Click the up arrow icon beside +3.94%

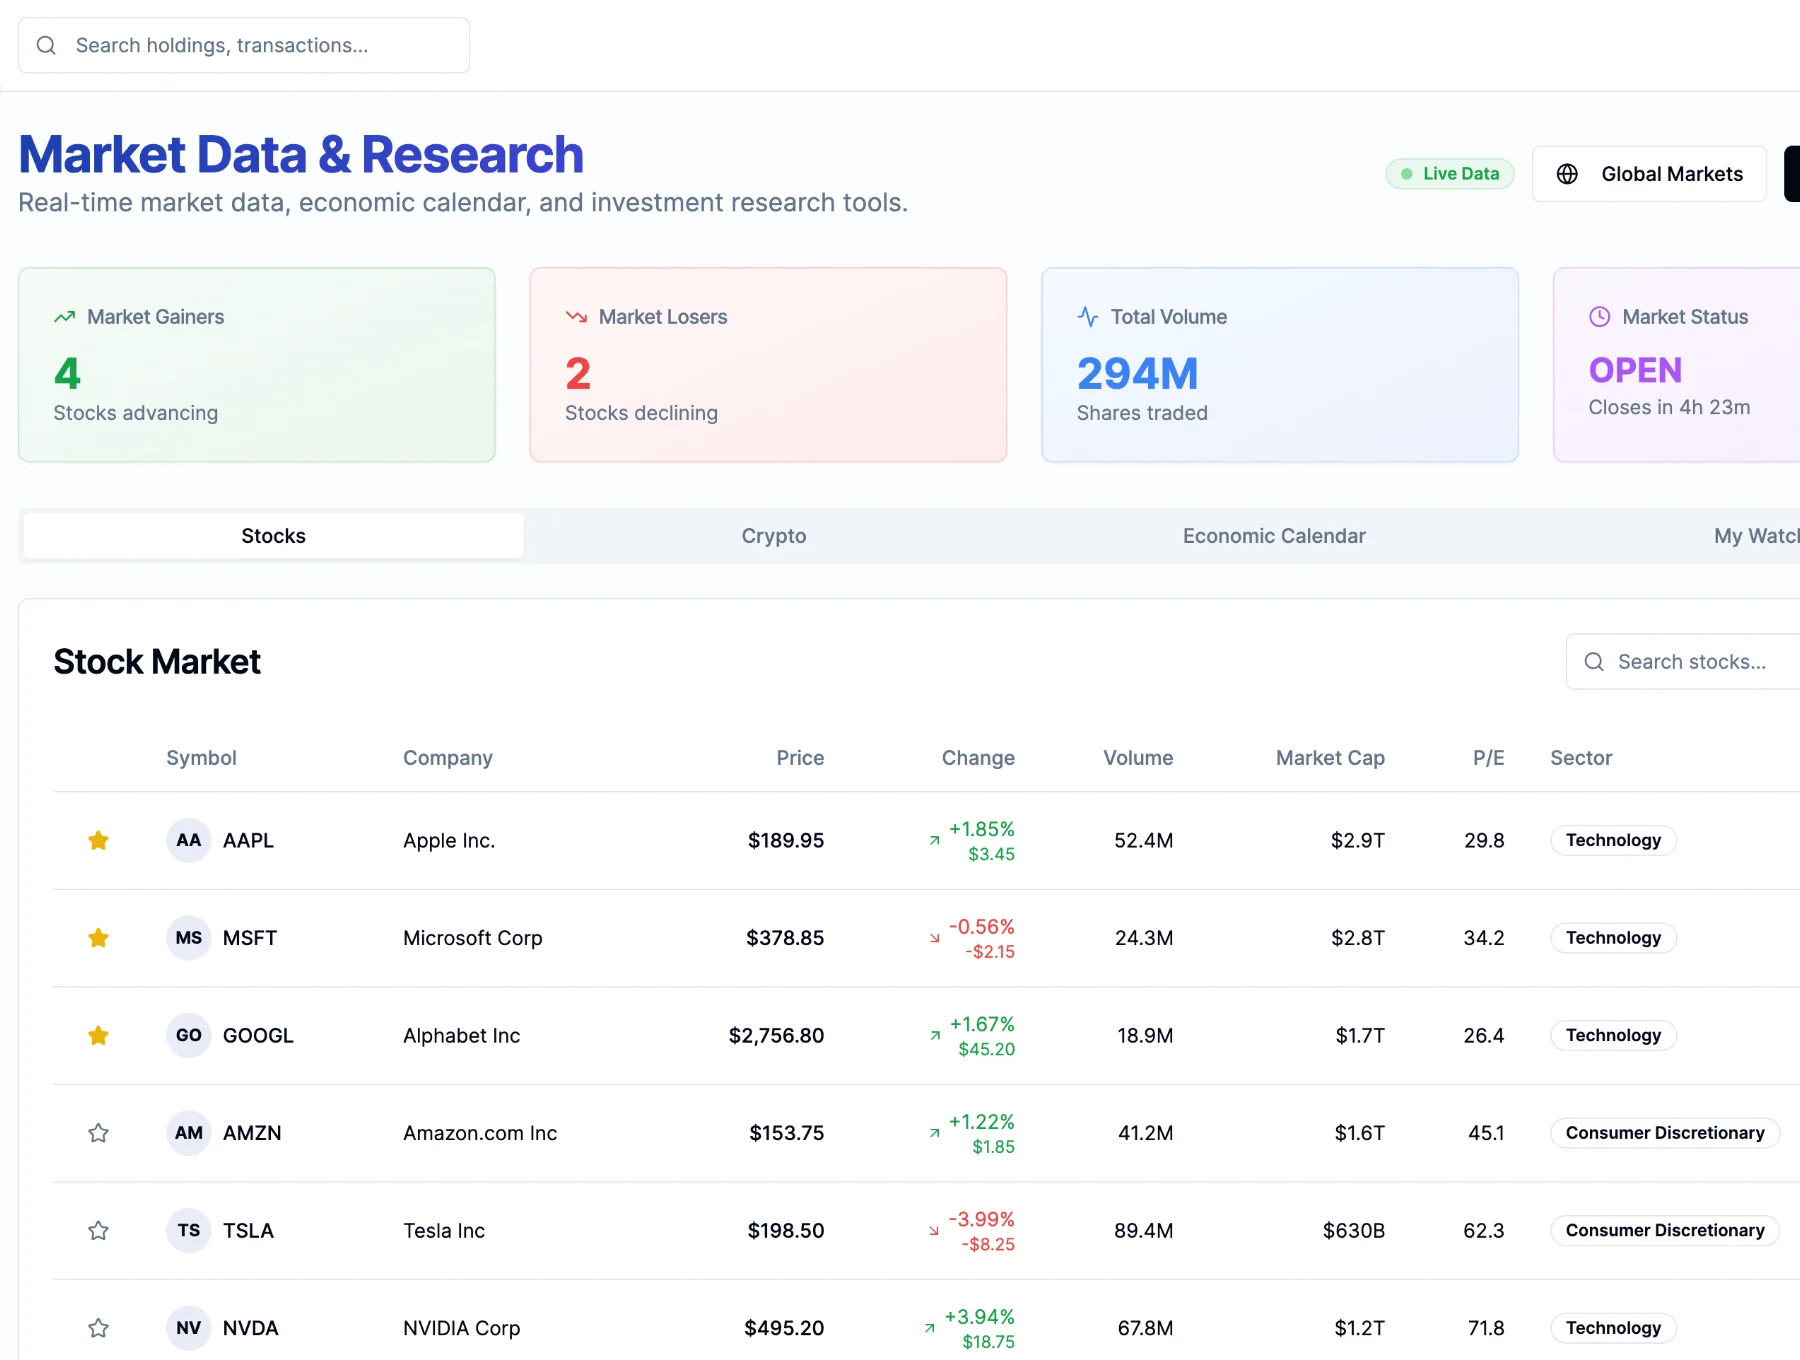tap(929, 1328)
